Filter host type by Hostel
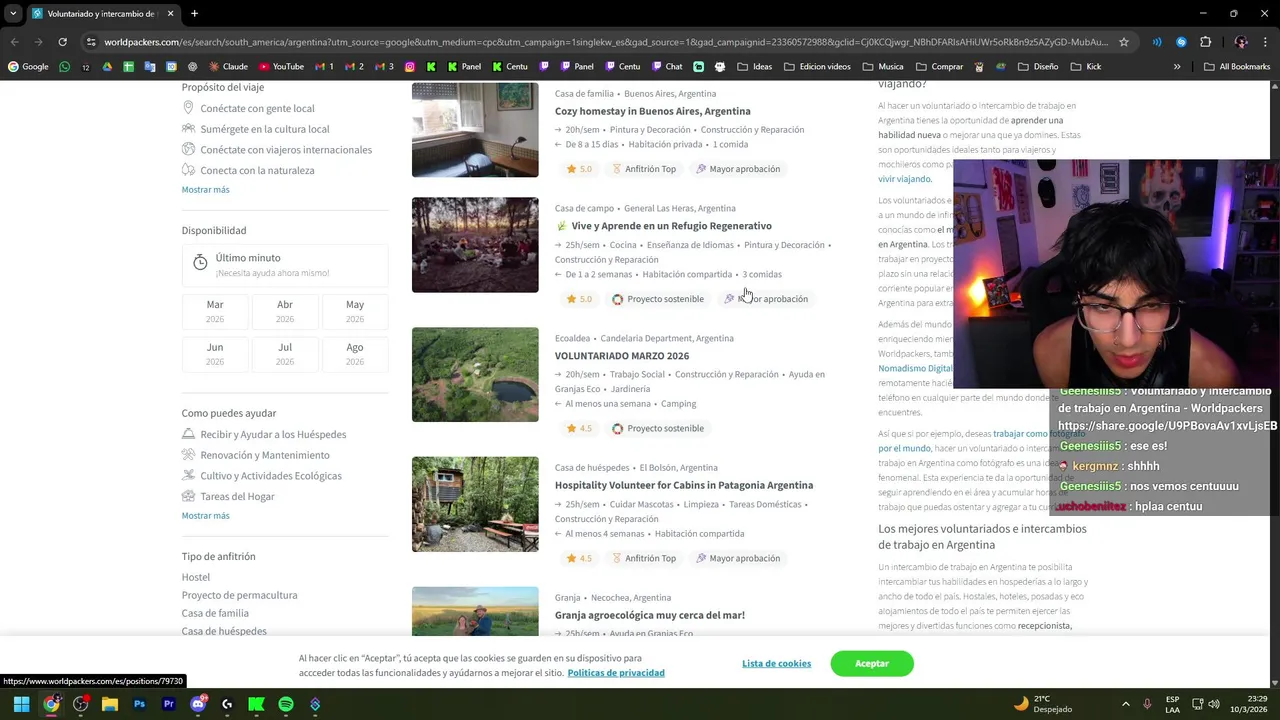 pos(196,577)
